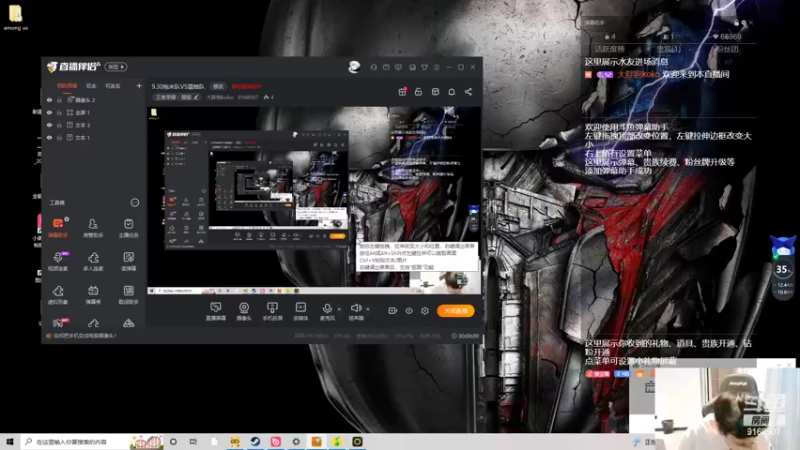Open the 弹幕秀 danmu show tool

pos(93,294)
